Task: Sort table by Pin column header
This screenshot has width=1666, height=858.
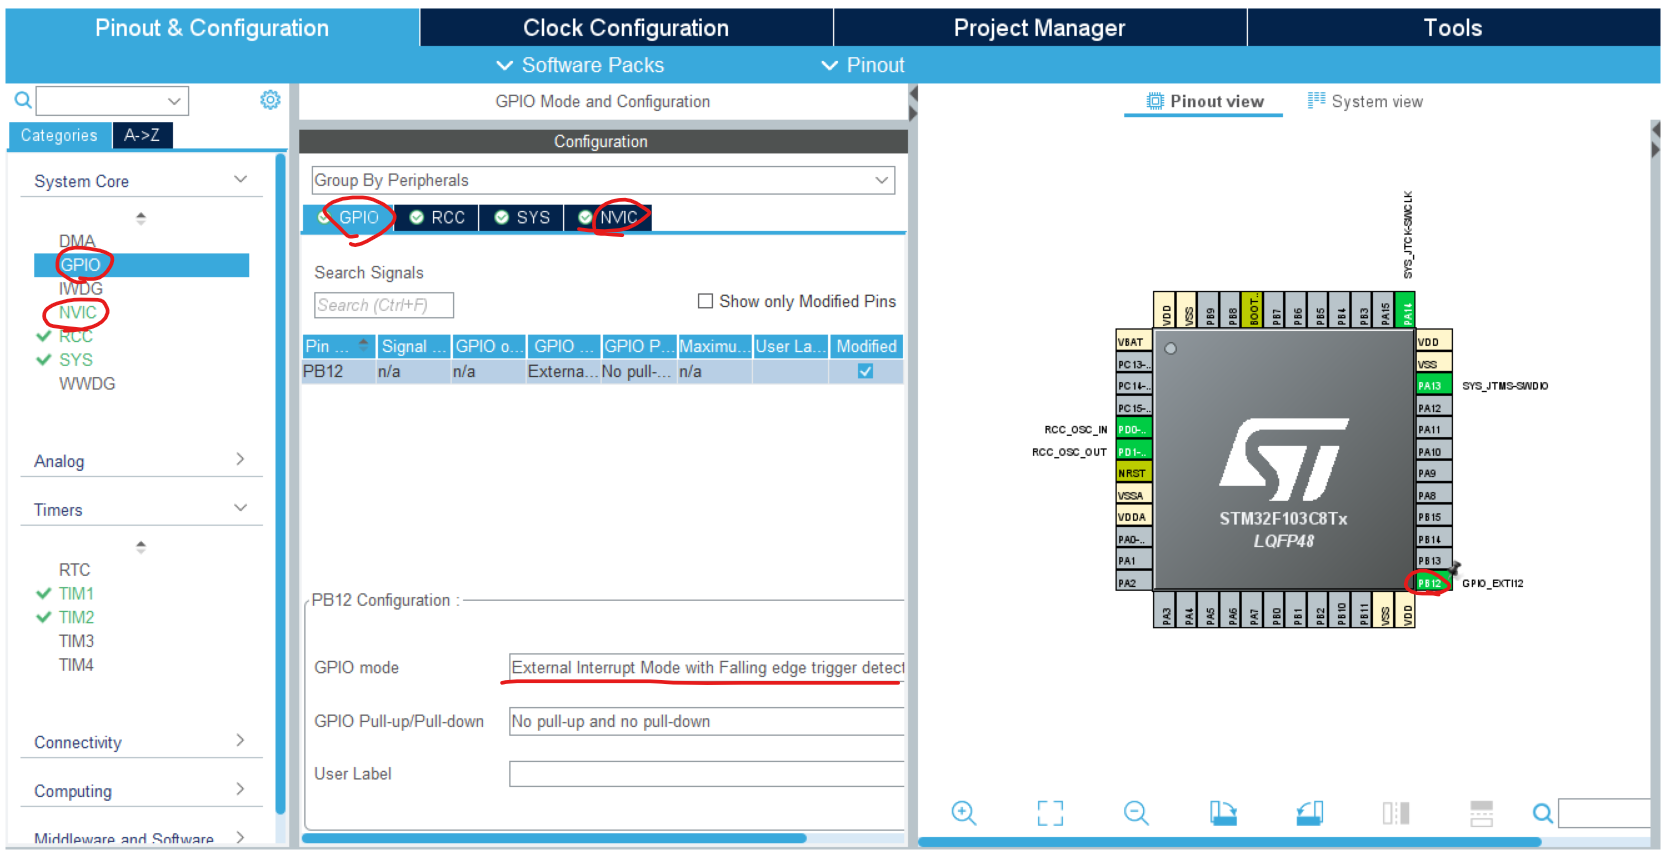Action: 339,346
